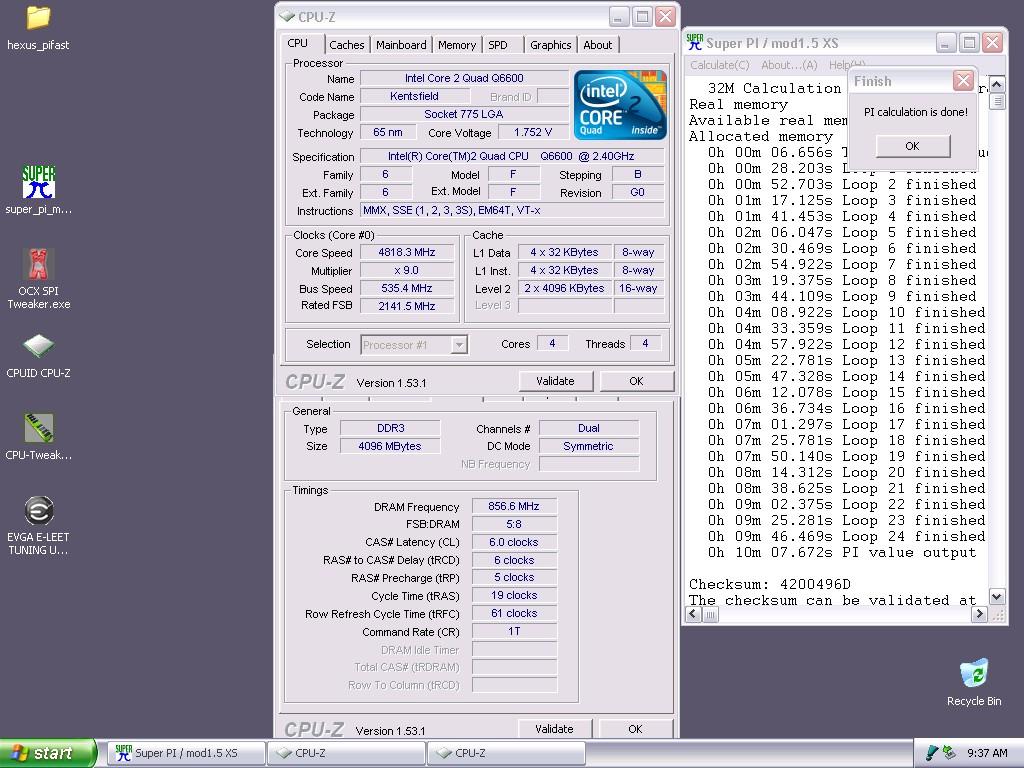
Task: Click the system tray pen-shaped icon
Action: coord(932,753)
